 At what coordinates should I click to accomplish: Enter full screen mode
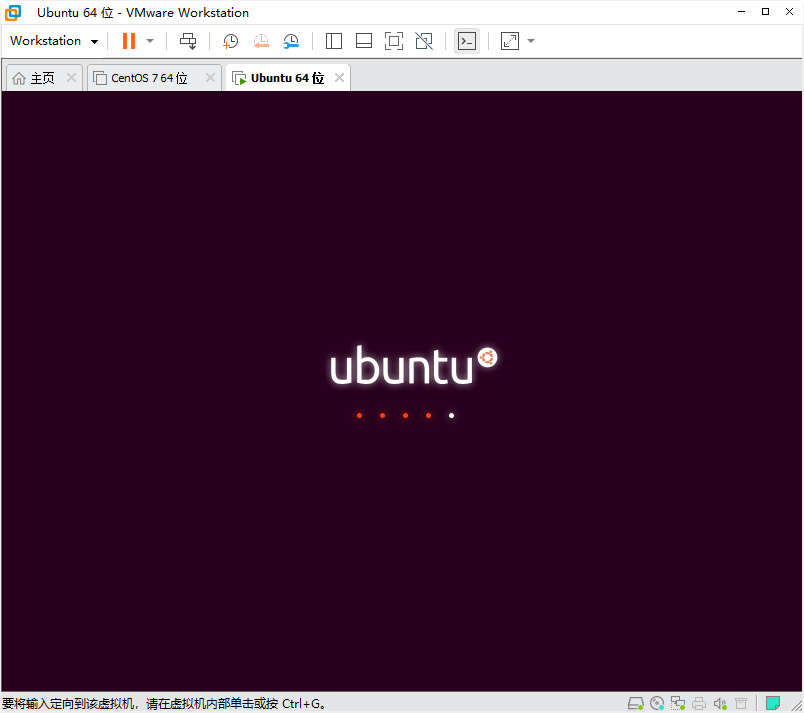click(394, 41)
